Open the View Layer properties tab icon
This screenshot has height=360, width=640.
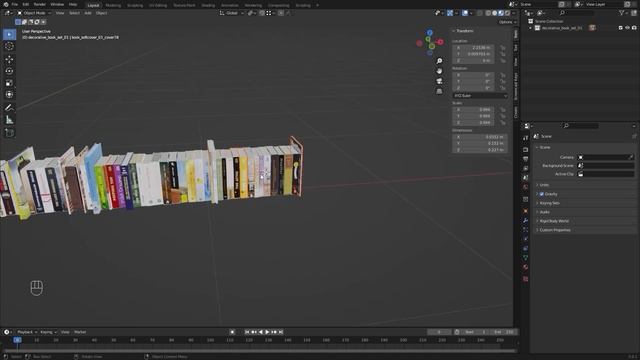coord(525,168)
